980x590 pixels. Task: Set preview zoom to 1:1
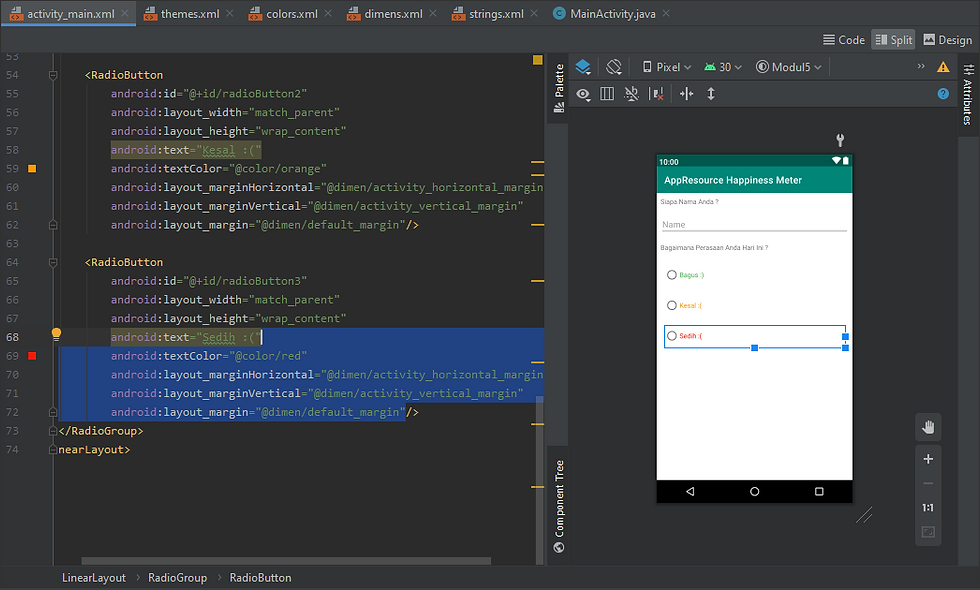click(x=928, y=508)
